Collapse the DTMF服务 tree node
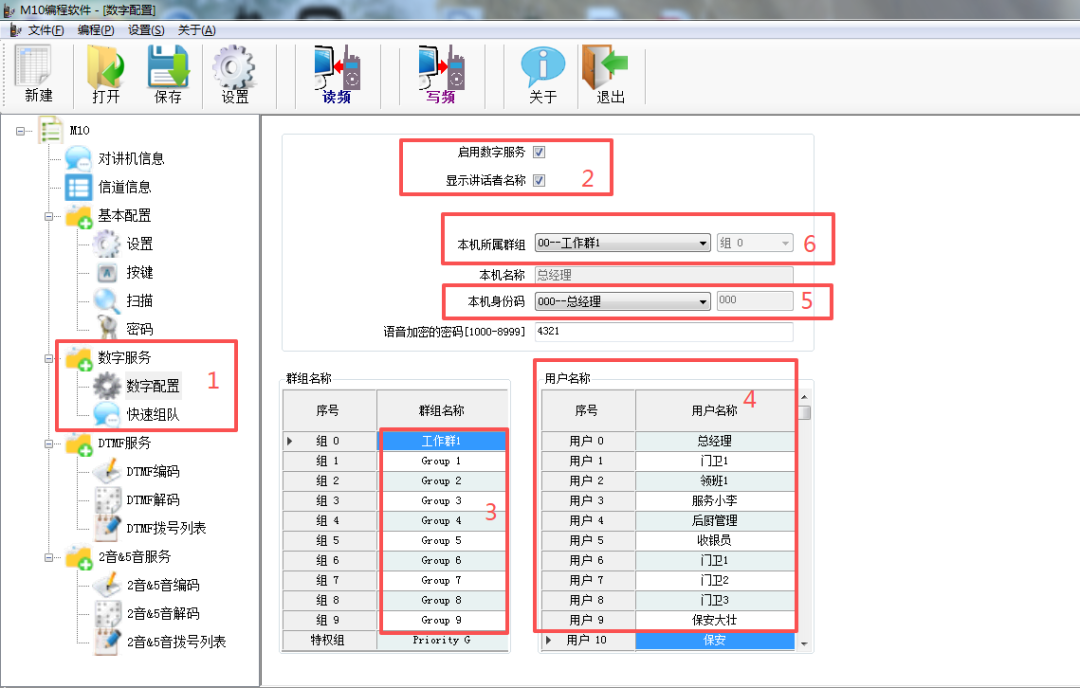Screen dimensions: 1080x688 coord(48,444)
